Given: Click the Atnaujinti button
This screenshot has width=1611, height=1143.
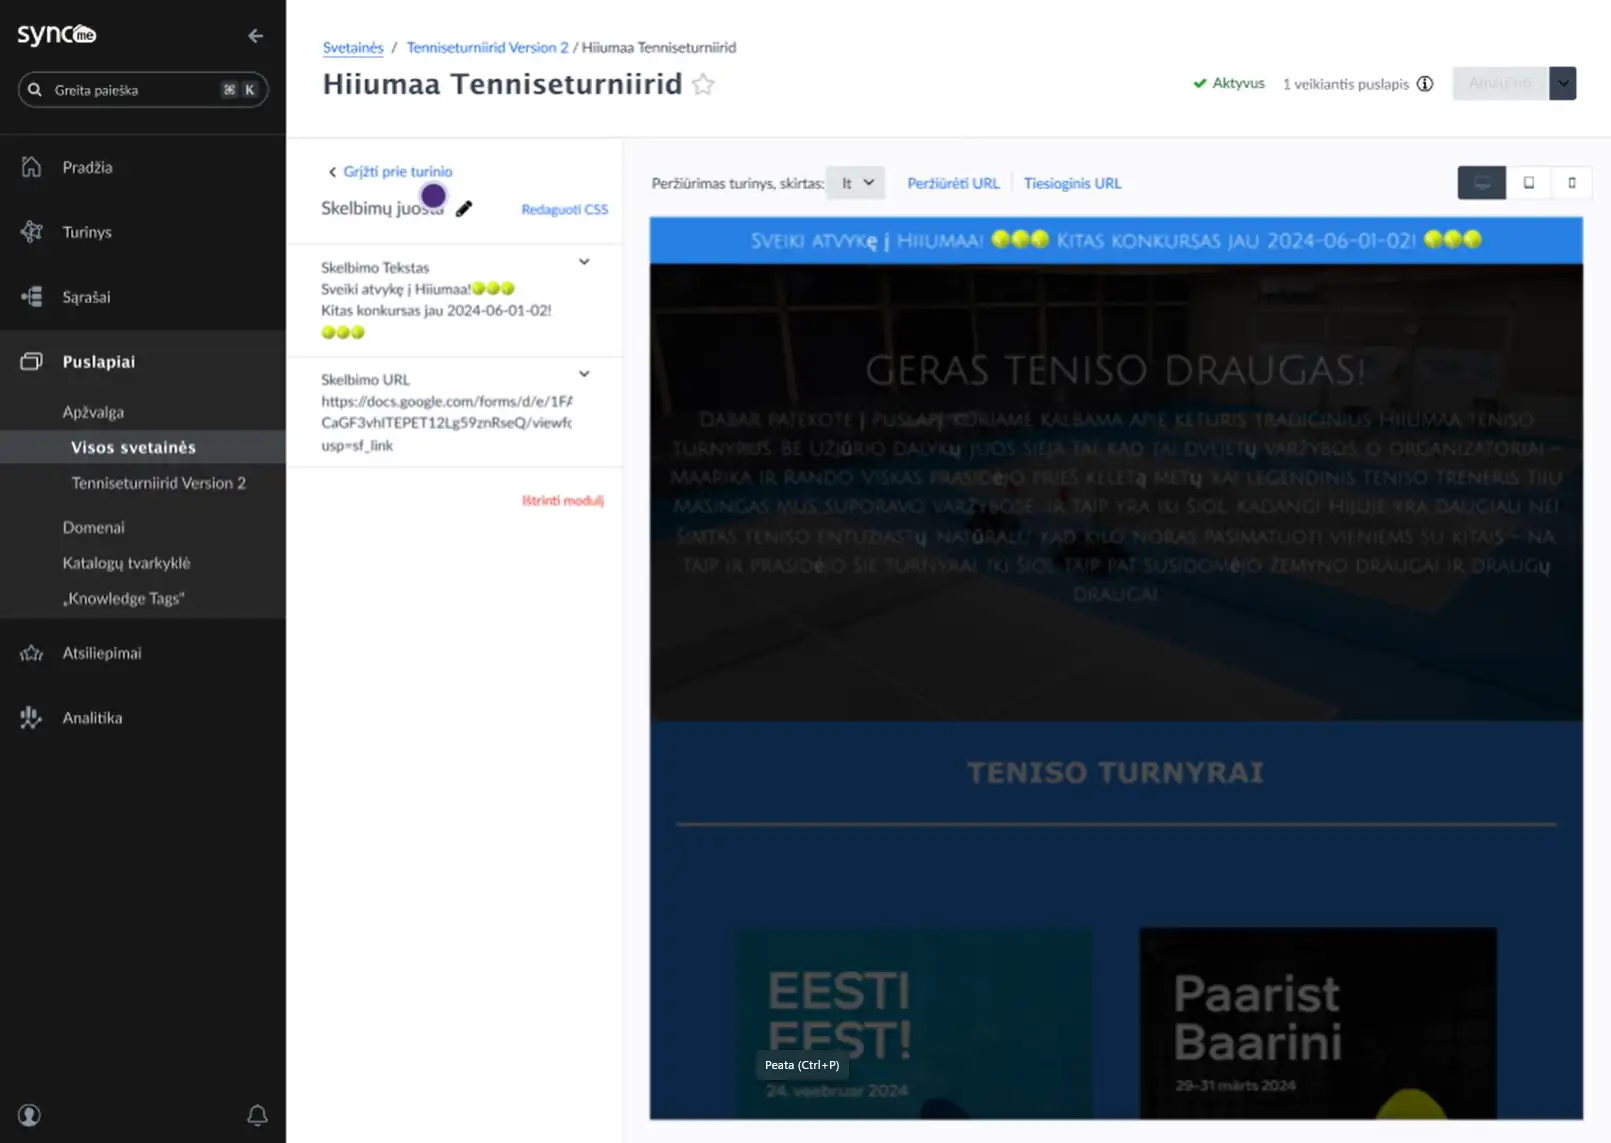Looking at the screenshot, I should click(x=1500, y=83).
